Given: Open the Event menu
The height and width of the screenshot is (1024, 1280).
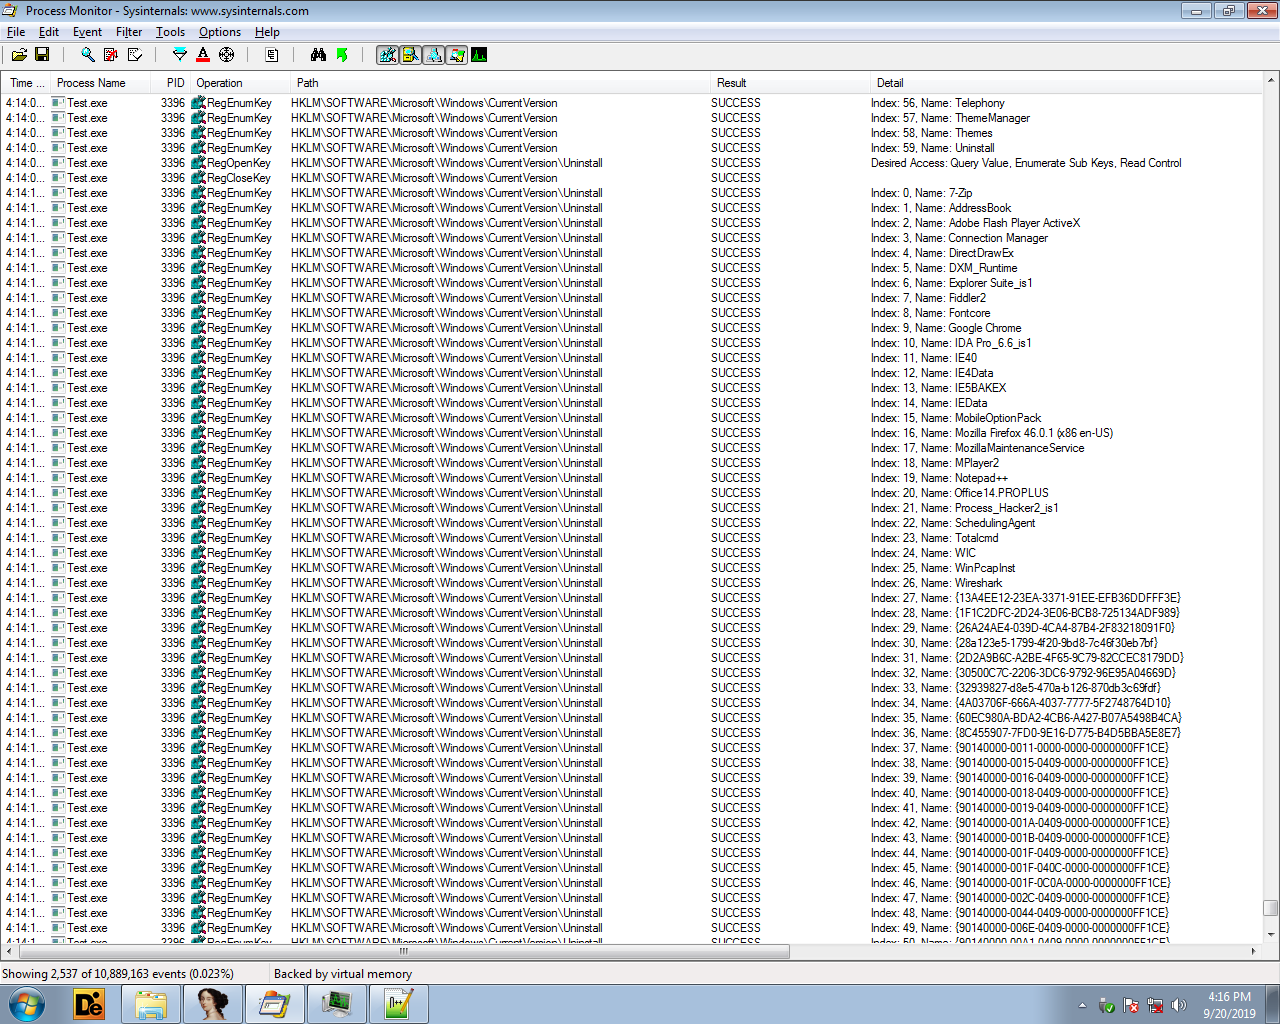Looking at the screenshot, I should (87, 32).
